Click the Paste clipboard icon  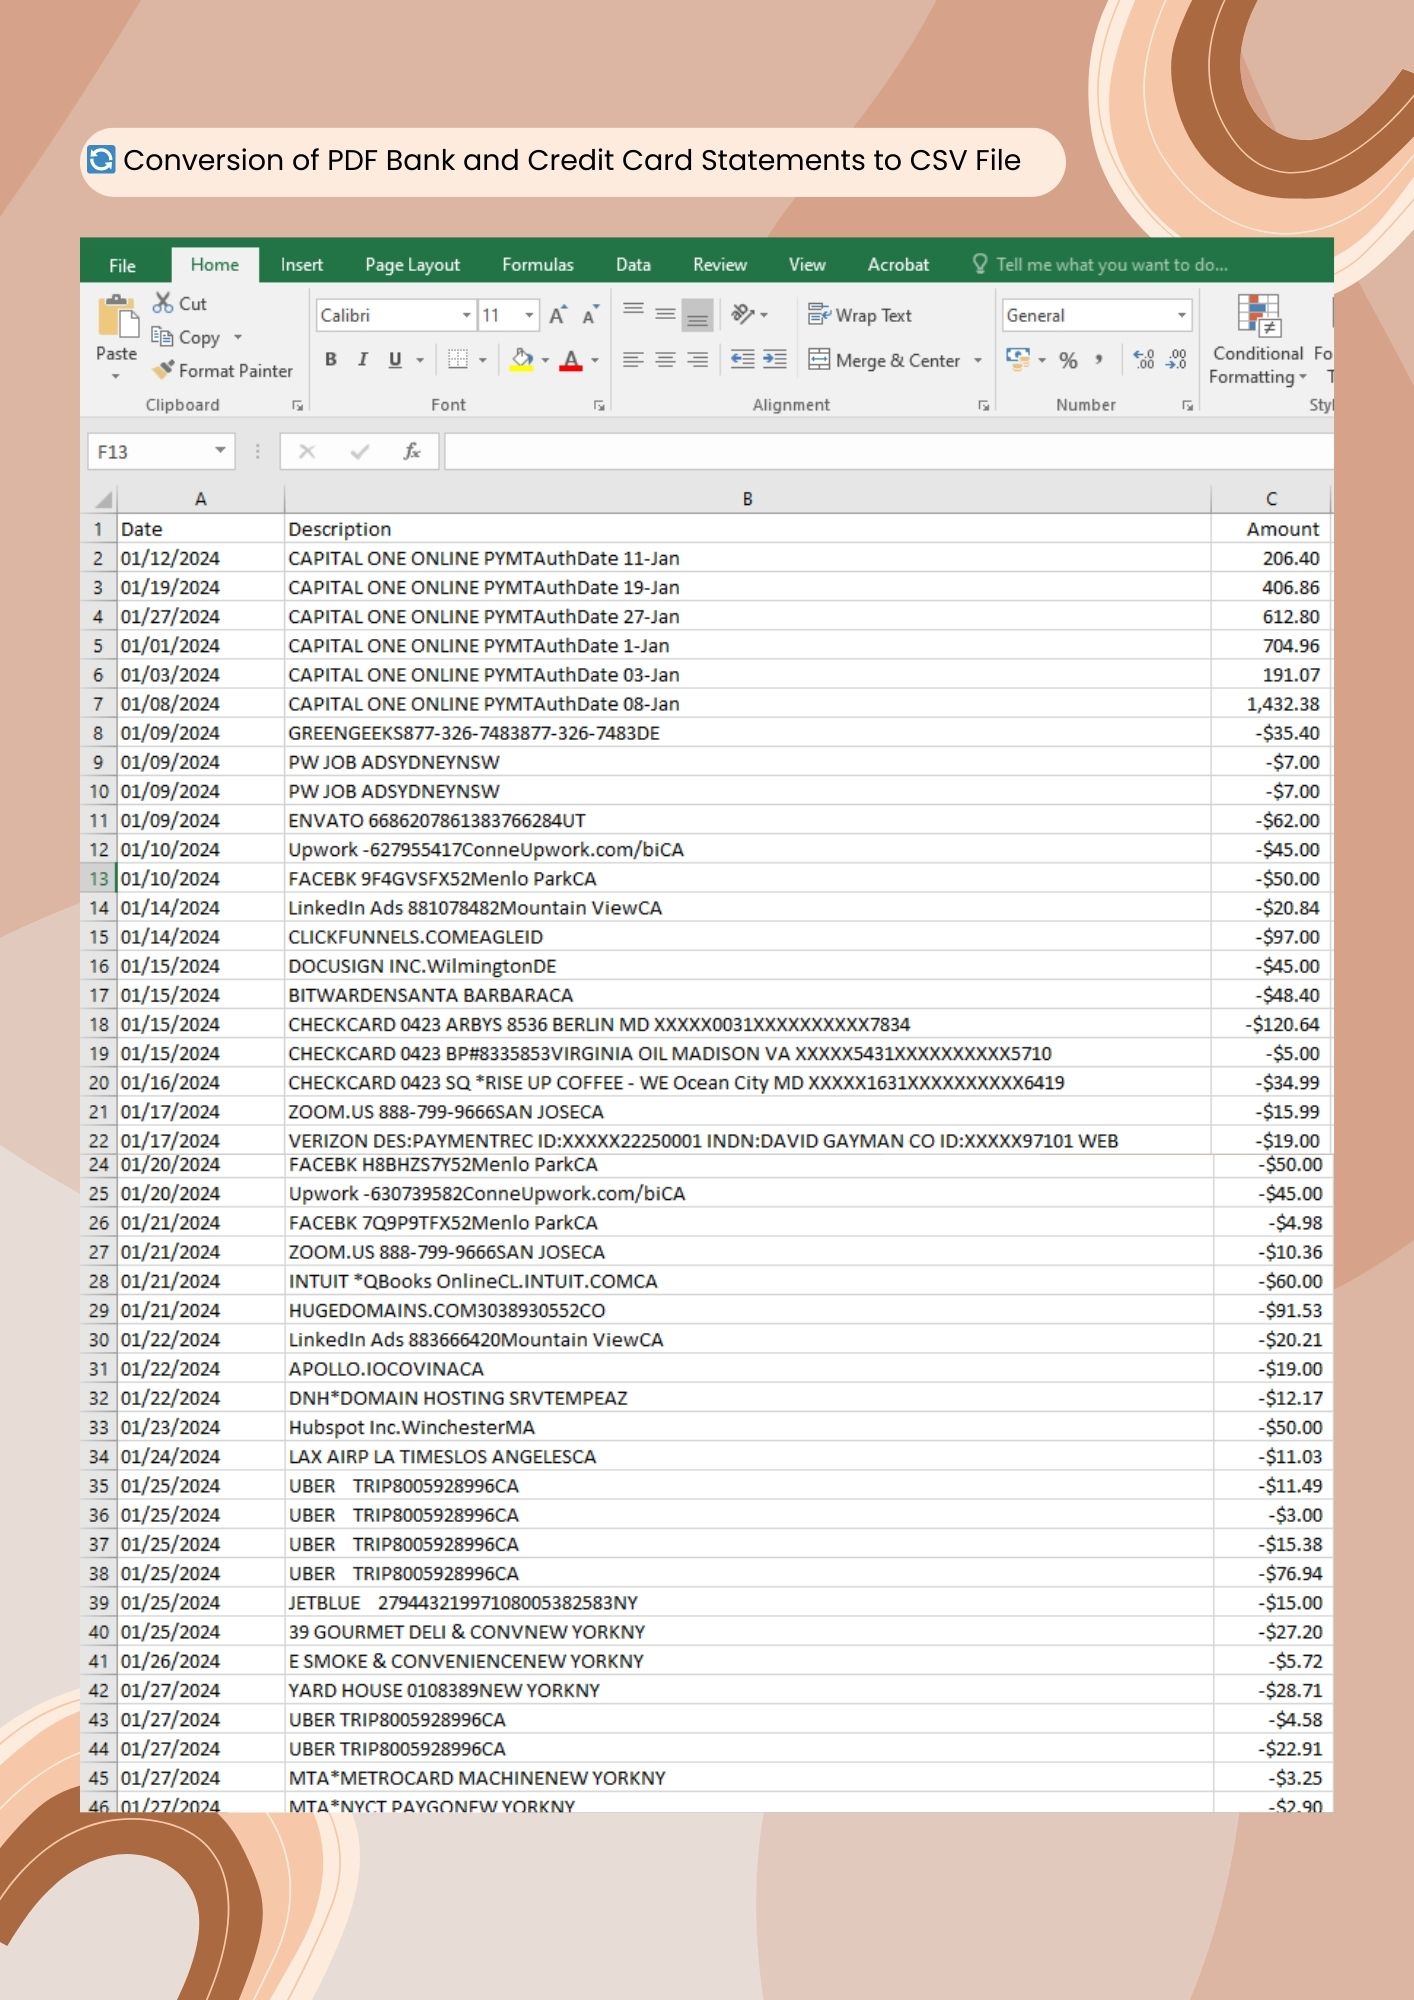117,316
